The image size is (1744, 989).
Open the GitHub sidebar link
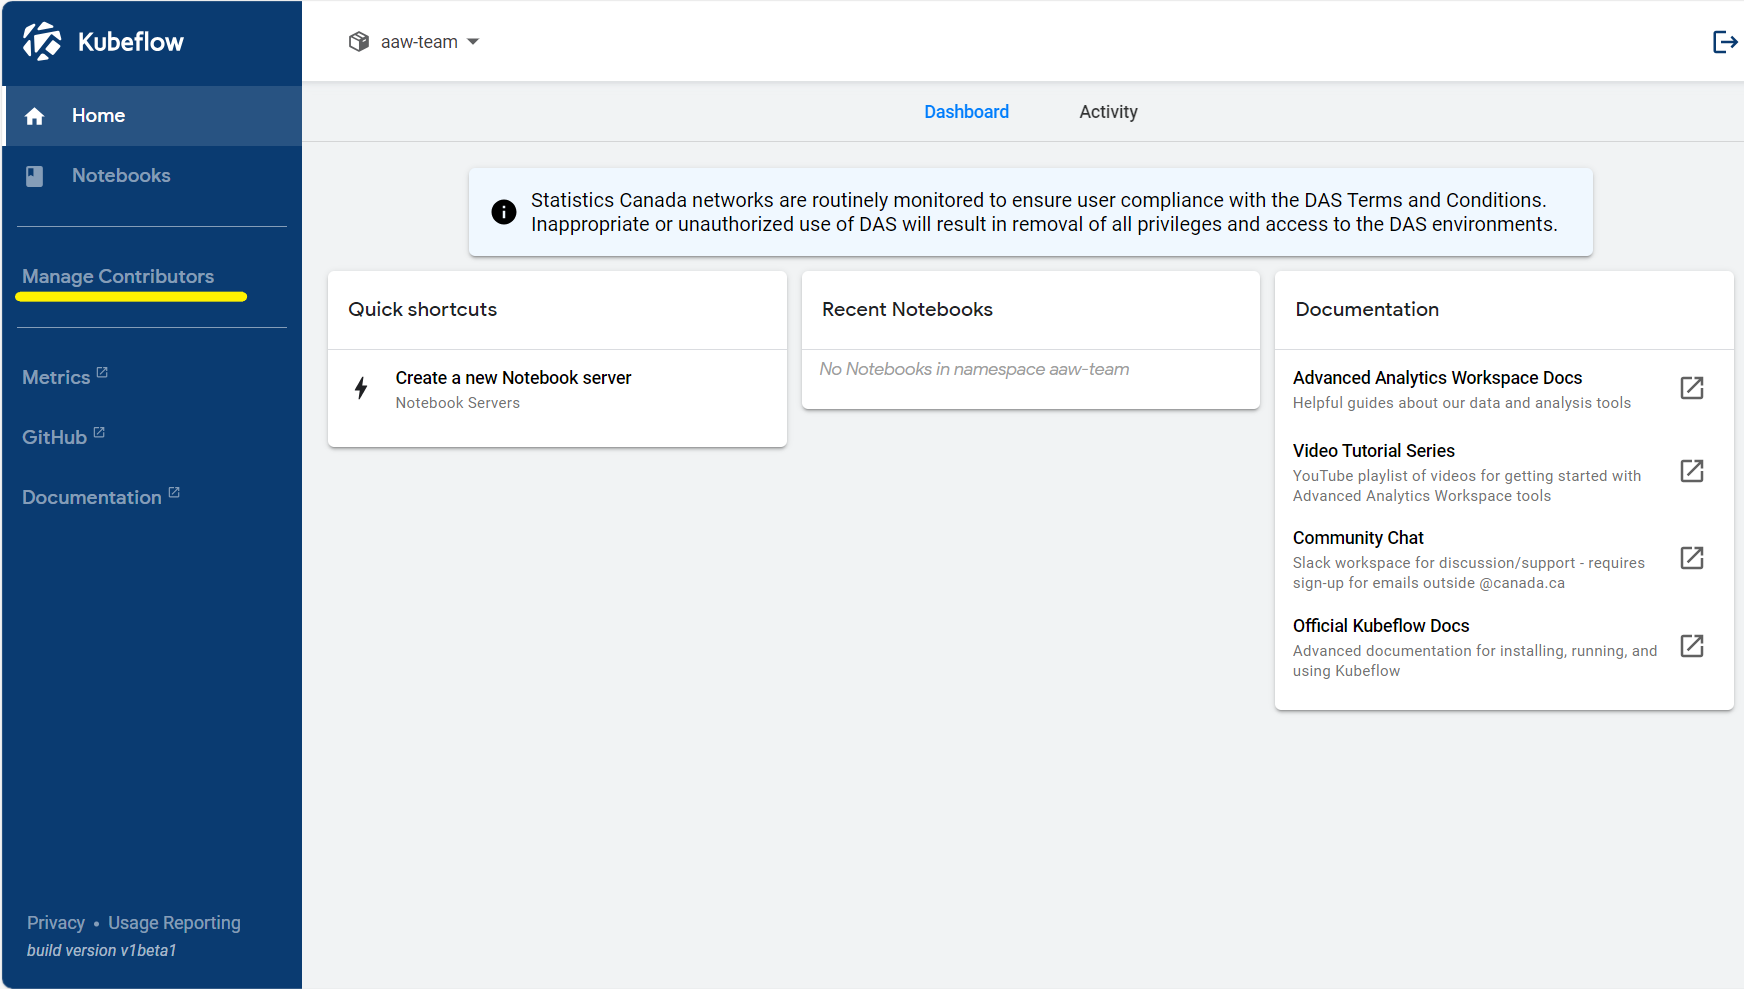pos(63,437)
